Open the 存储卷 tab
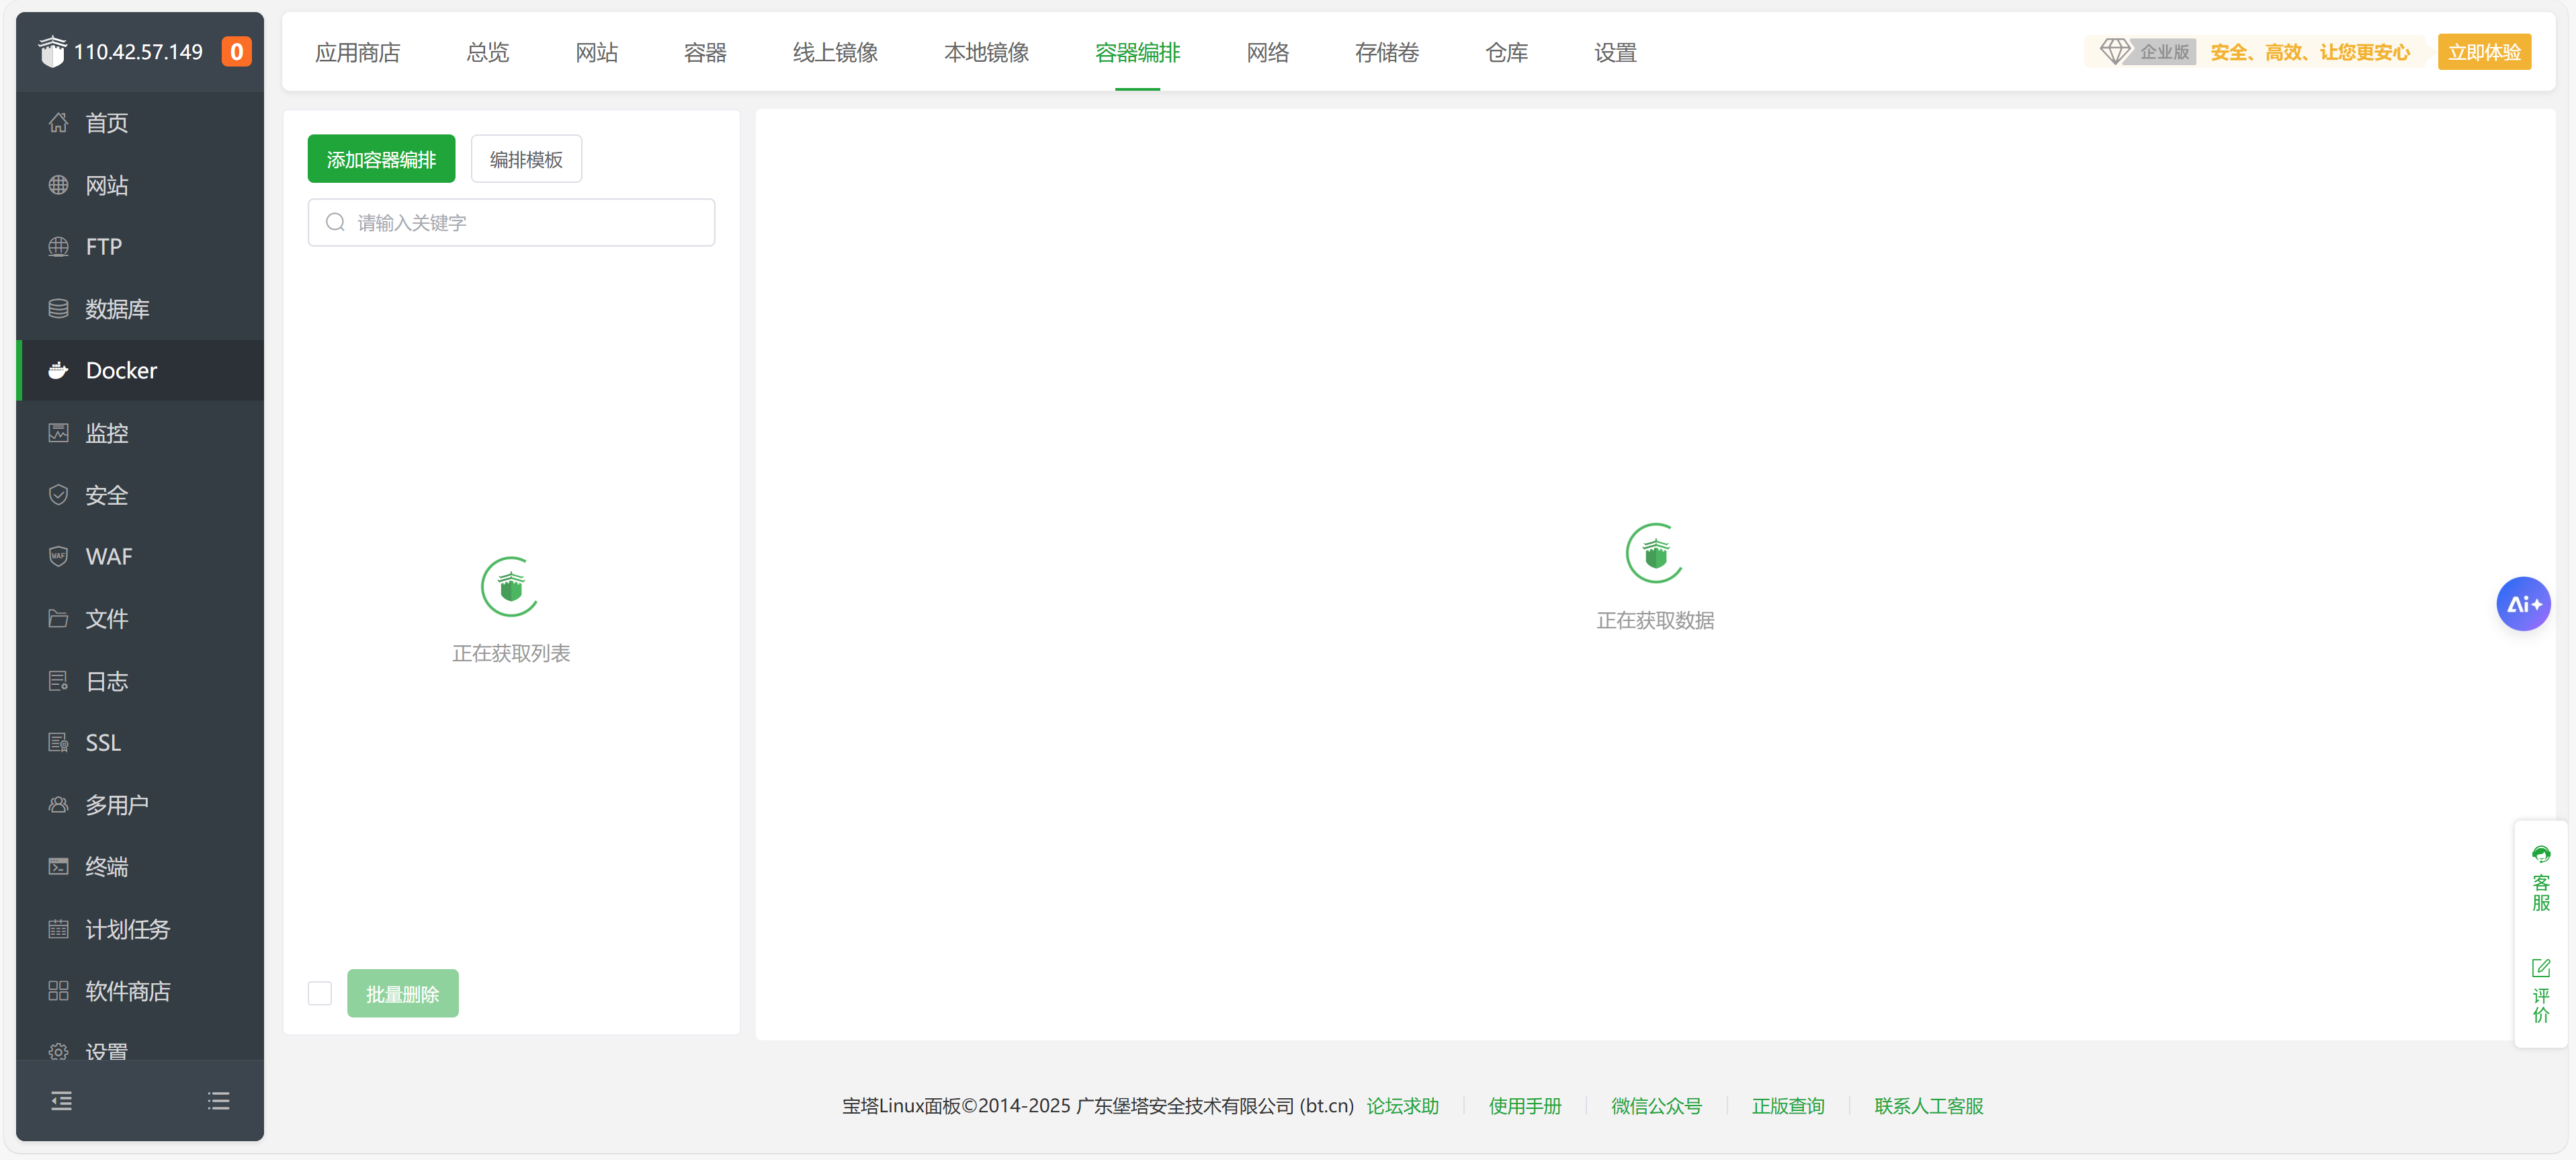The width and height of the screenshot is (2576, 1160). point(1386,52)
